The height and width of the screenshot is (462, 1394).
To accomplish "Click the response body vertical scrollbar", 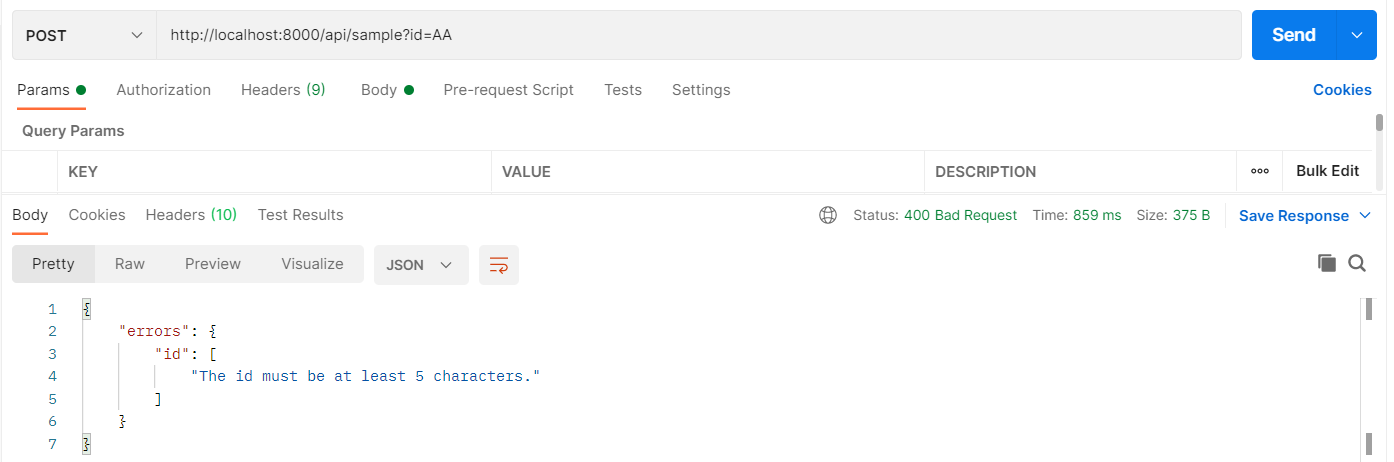I will tap(1368, 377).
